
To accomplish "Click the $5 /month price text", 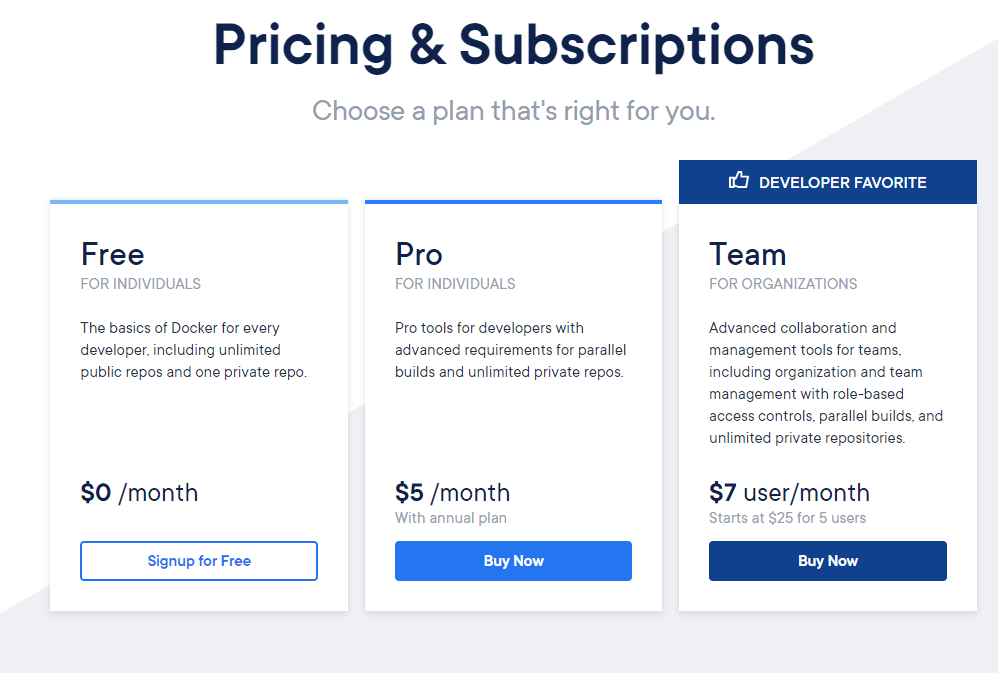I will pos(452,492).
